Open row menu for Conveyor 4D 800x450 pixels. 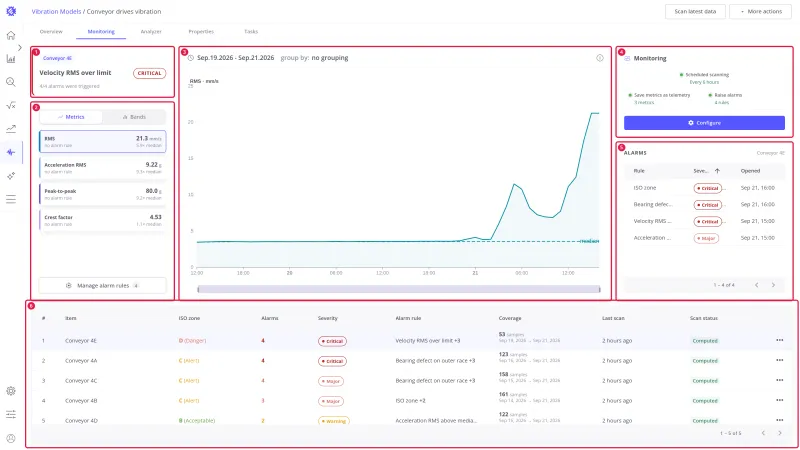pyautogui.click(x=780, y=420)
